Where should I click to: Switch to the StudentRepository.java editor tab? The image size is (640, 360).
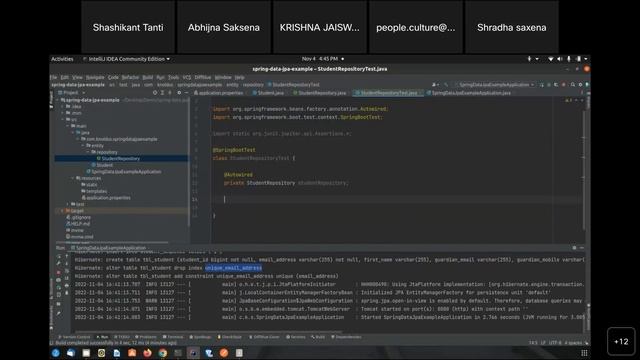tap(320, 93)
